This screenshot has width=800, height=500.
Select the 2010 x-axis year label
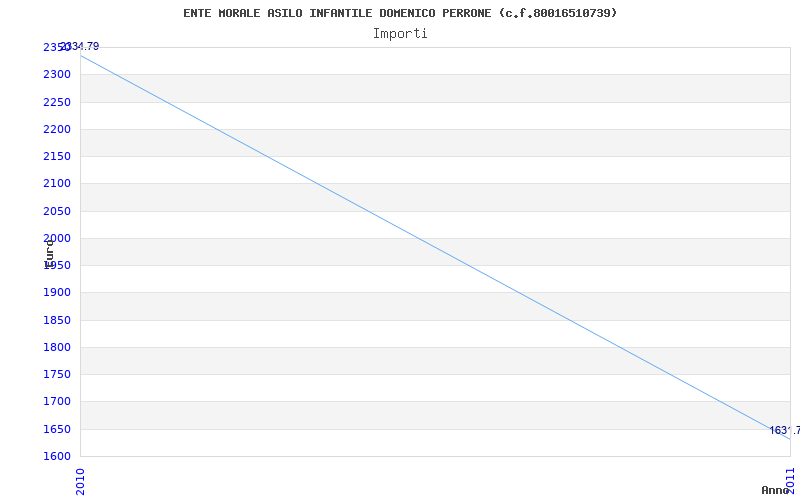pyautogui.click(x=80, y=481)
